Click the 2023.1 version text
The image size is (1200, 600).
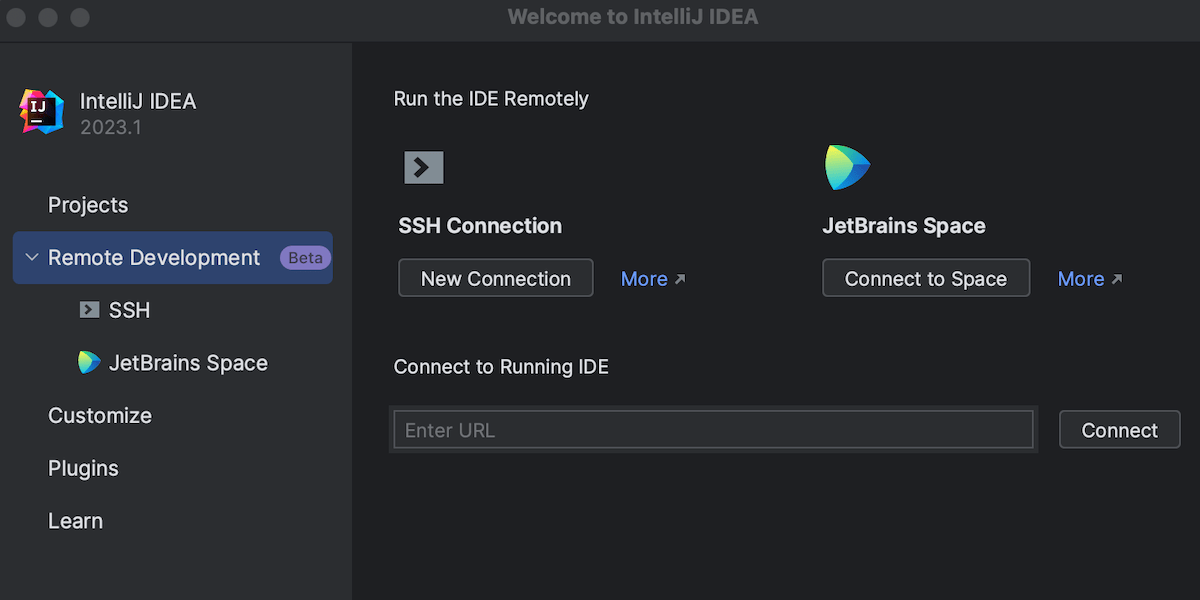(111, 128)
